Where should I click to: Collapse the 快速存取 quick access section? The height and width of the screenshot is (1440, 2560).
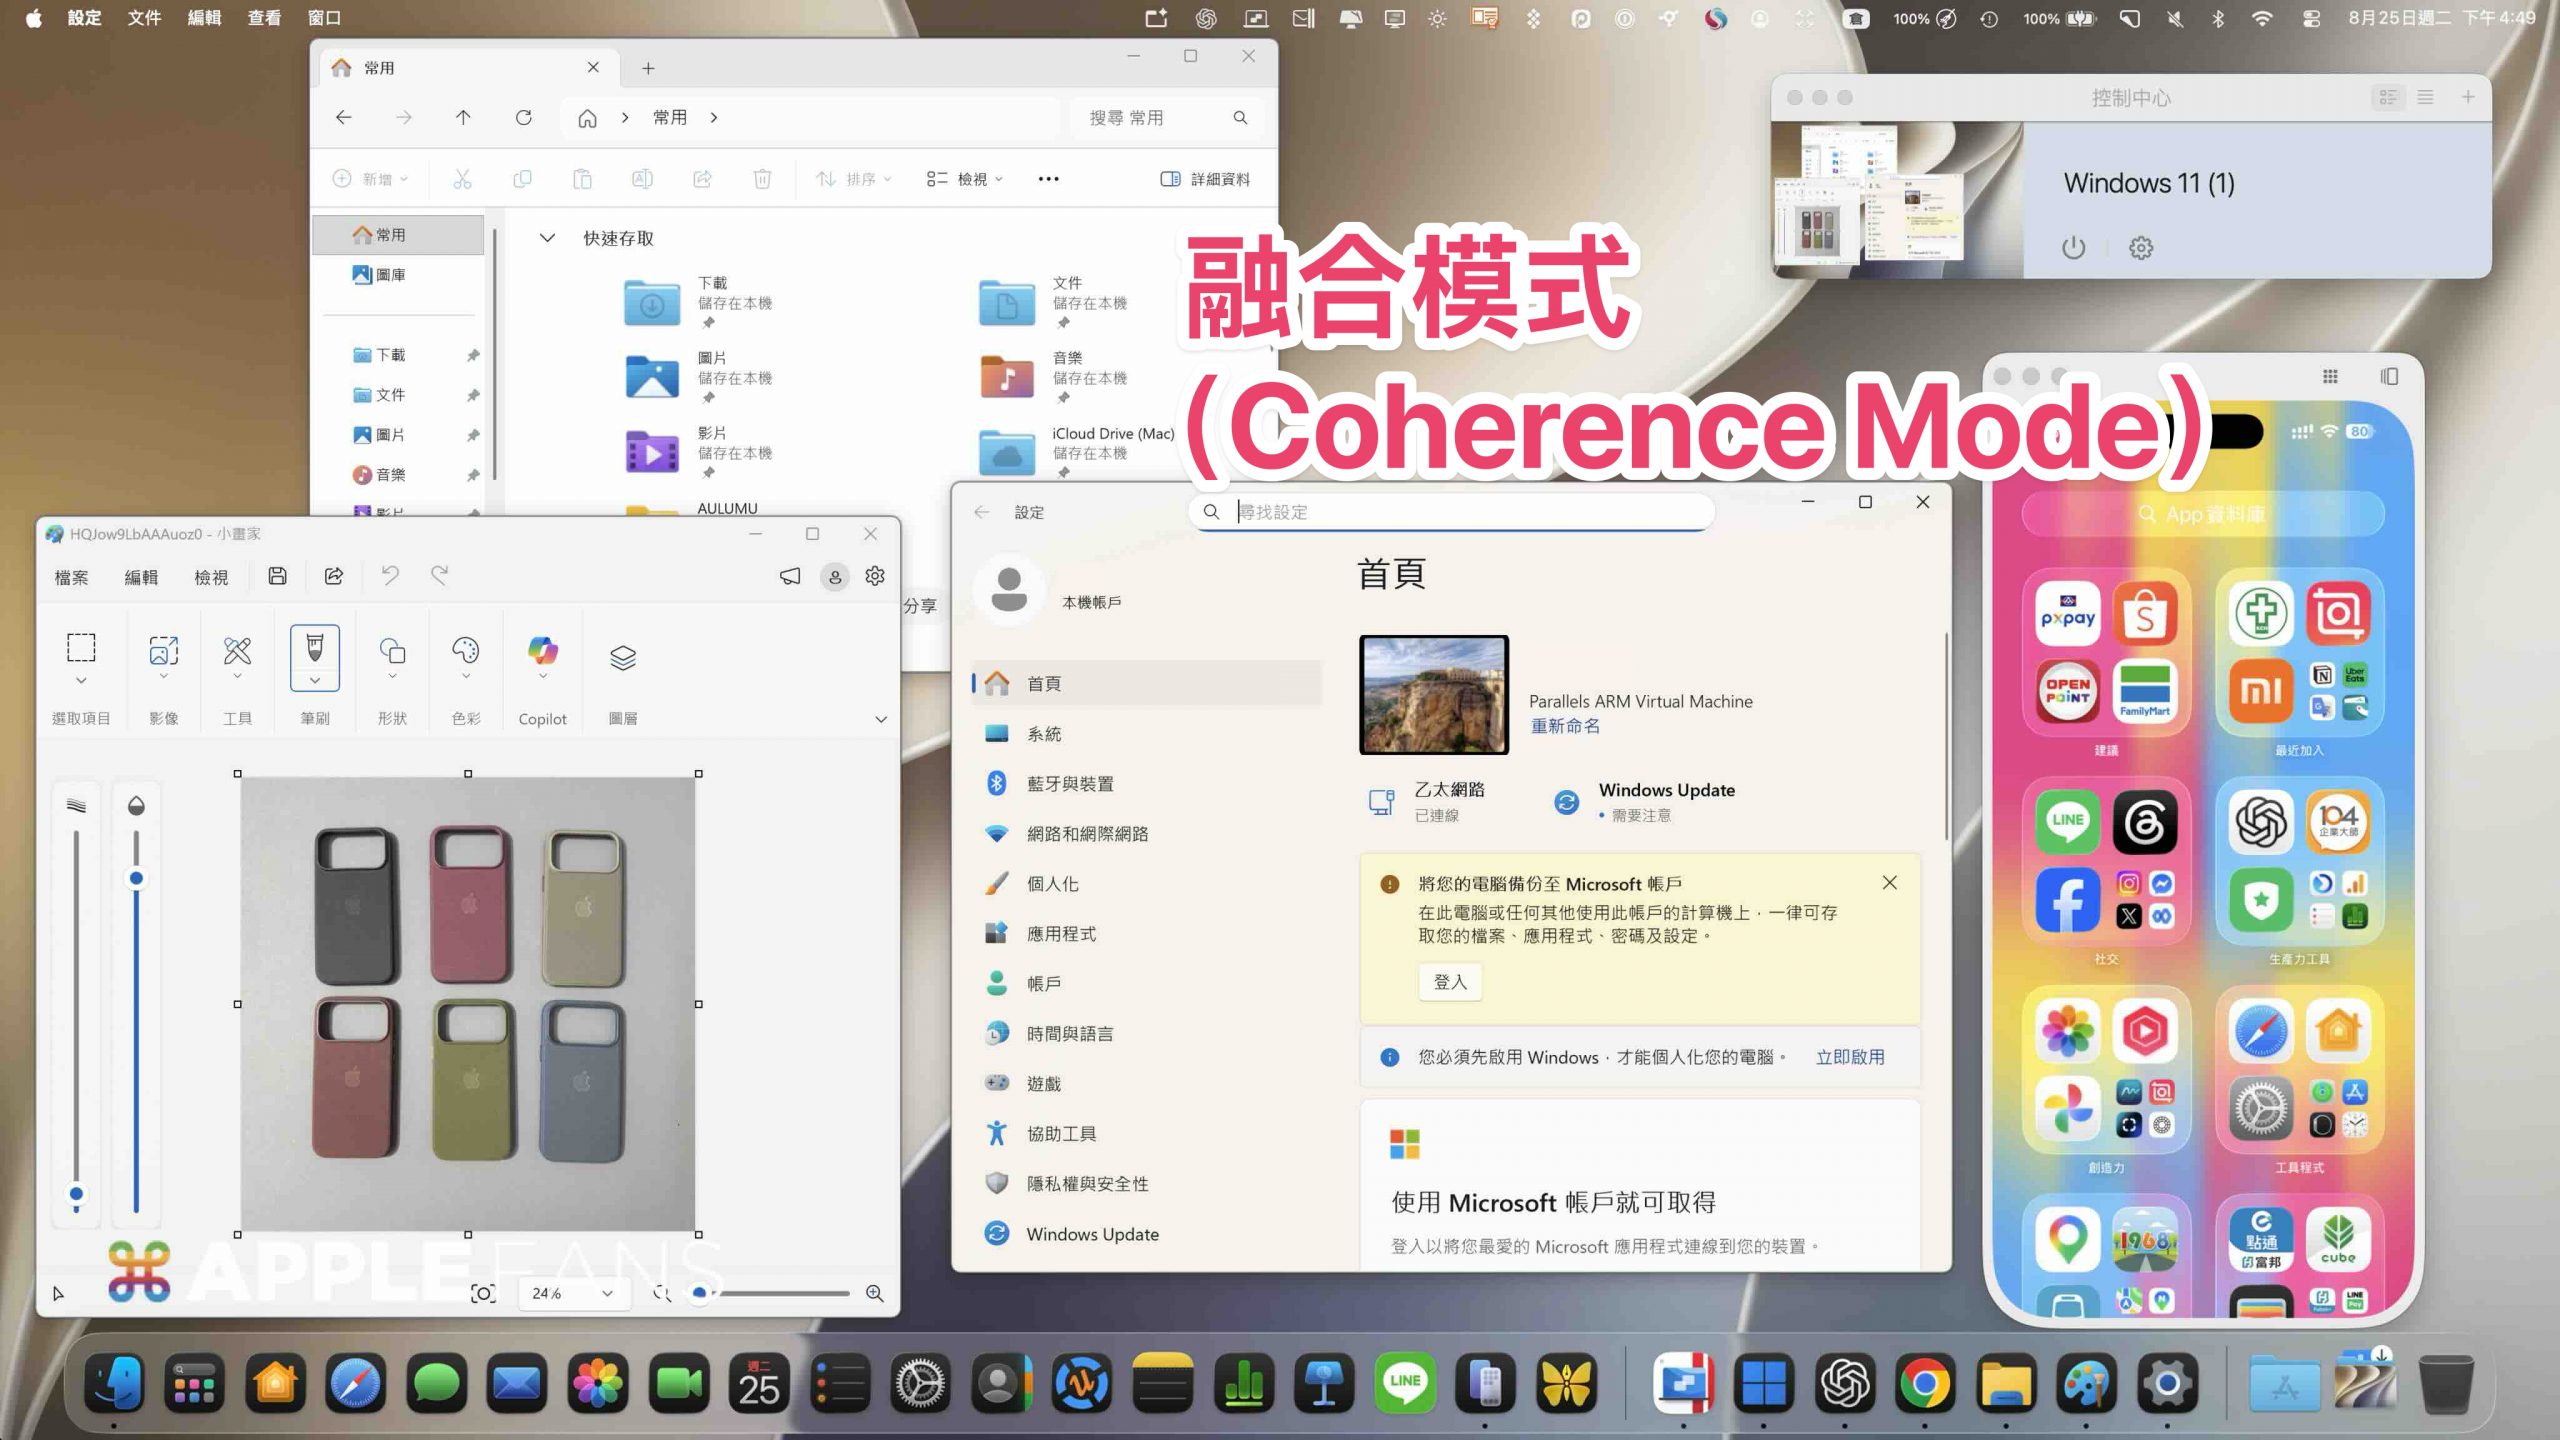tap(547, 238)
